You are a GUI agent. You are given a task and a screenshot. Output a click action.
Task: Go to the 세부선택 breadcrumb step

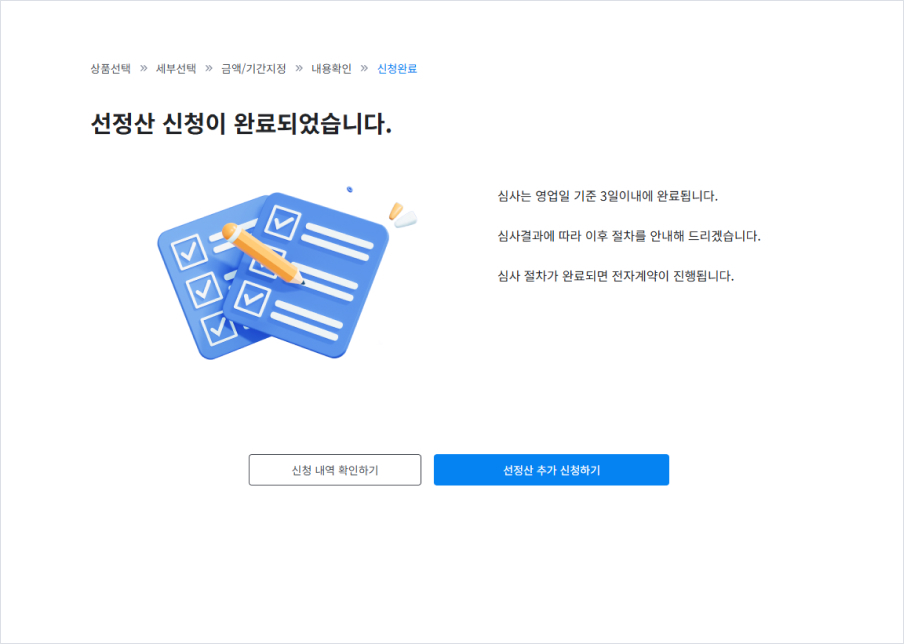176,69
